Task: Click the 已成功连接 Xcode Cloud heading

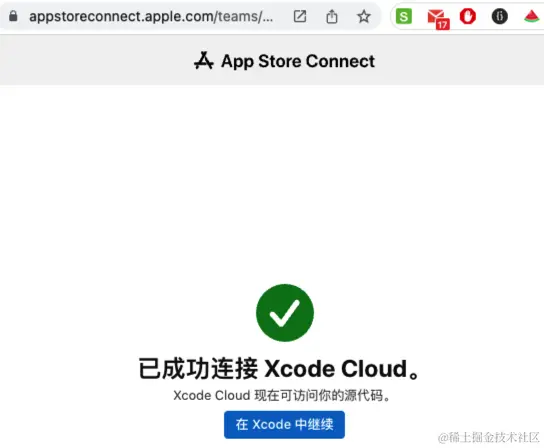Action: click(x=280, y=368)
